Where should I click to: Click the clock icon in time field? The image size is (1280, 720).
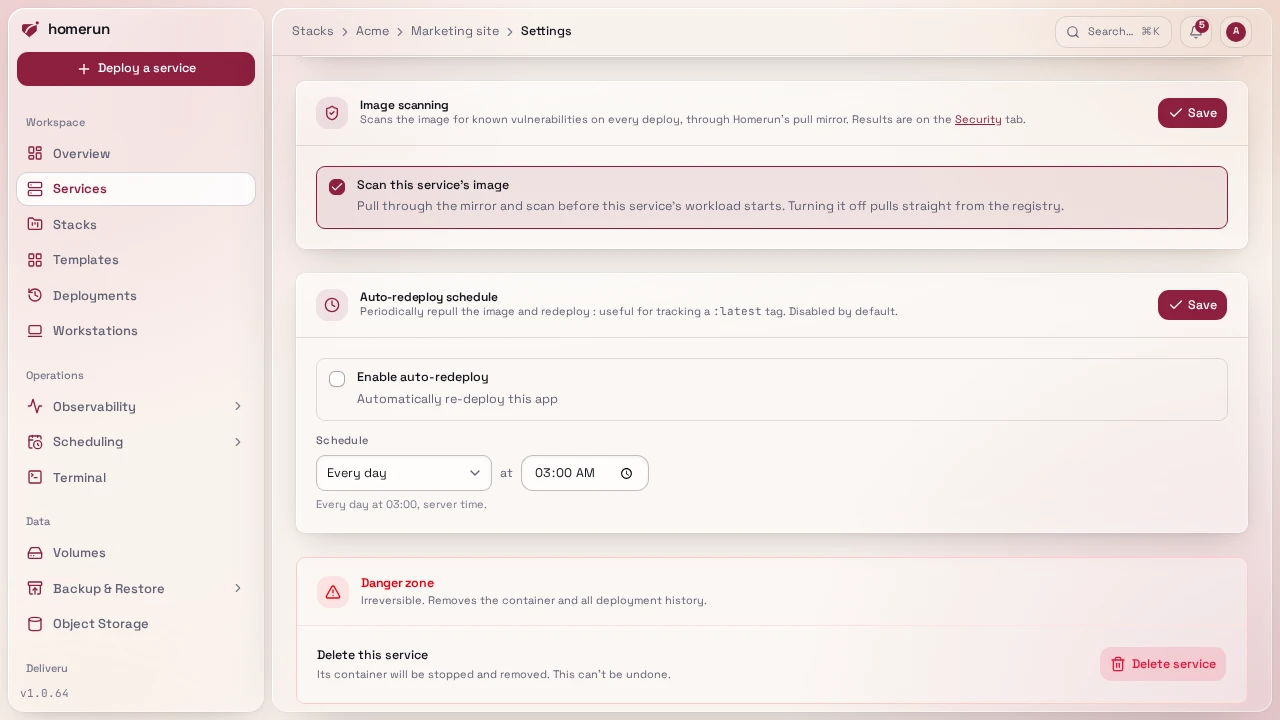click(627, 473)
